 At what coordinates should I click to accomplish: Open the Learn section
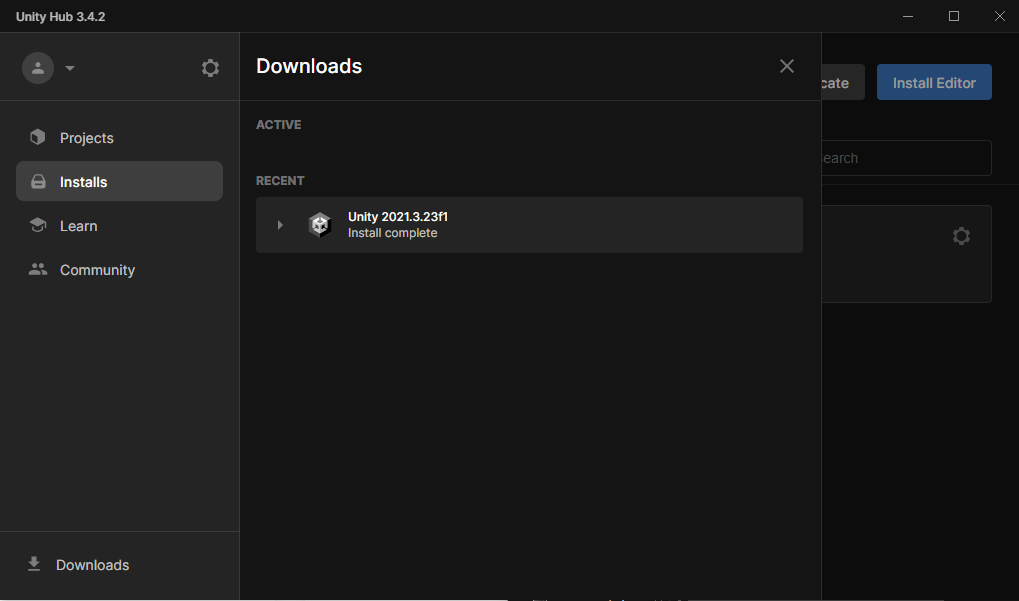pos(120,225)
